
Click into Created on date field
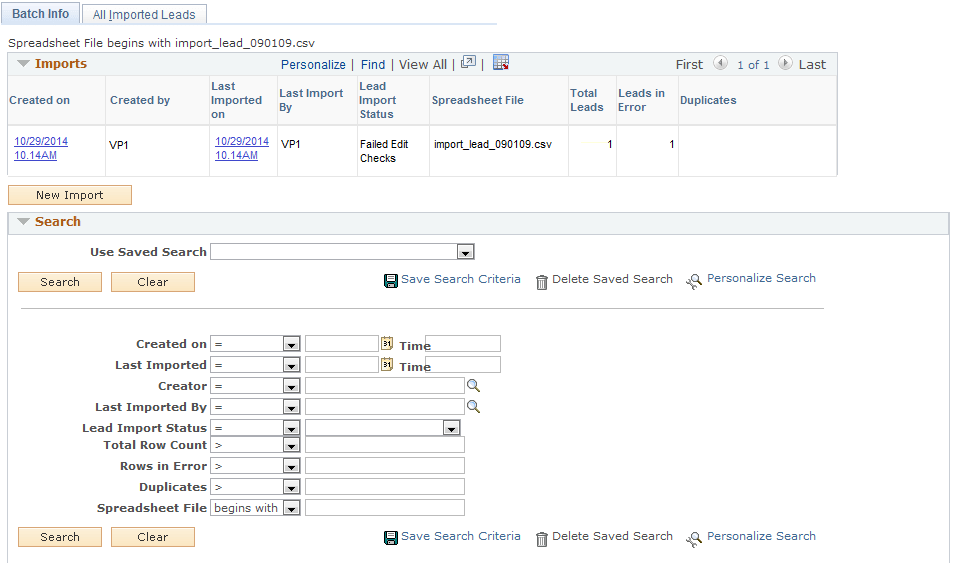click(342, 344)
